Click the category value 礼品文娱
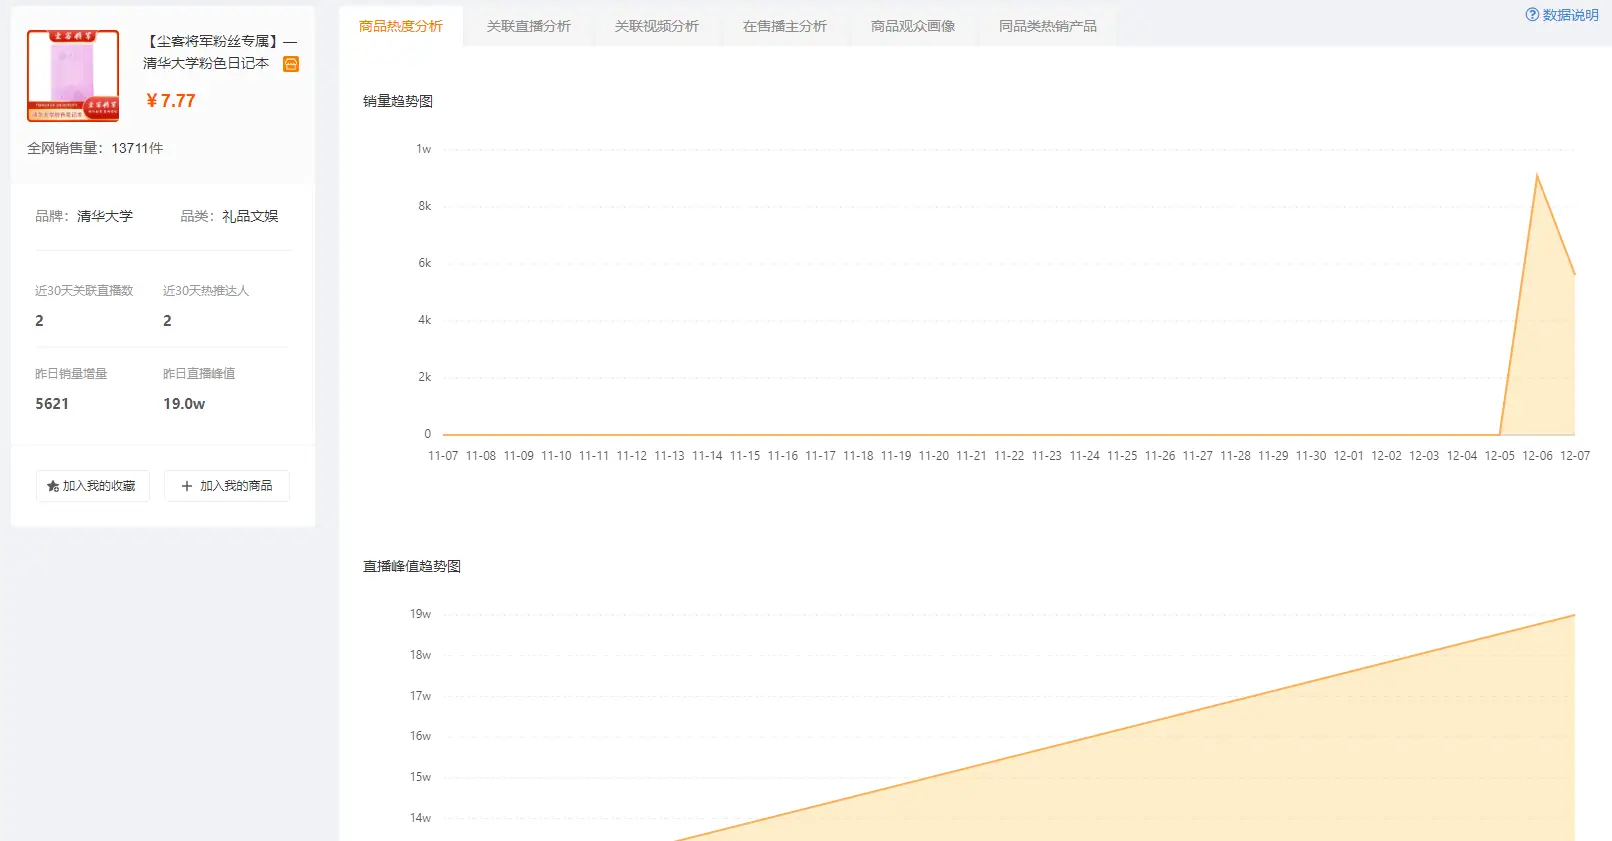This screenshot has width=1612, height=841. pos(250,216)
